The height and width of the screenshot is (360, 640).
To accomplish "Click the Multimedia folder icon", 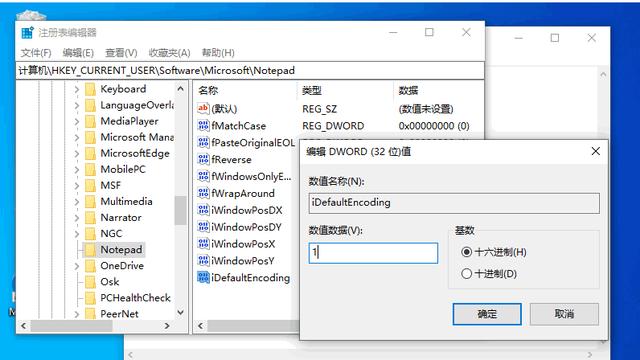I will [x=90, y=201].
